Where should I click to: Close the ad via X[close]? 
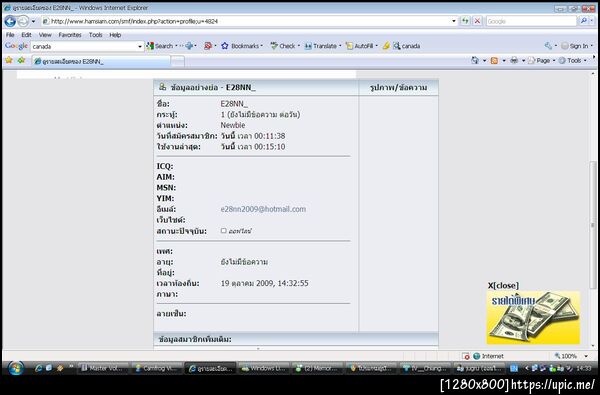point(503,286)
